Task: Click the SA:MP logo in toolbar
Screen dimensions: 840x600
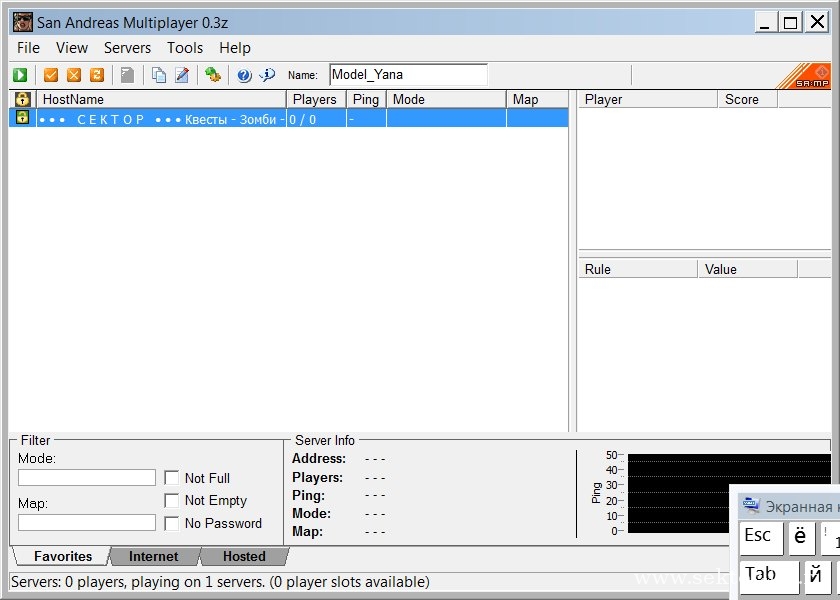Action: tap(805, 76)
